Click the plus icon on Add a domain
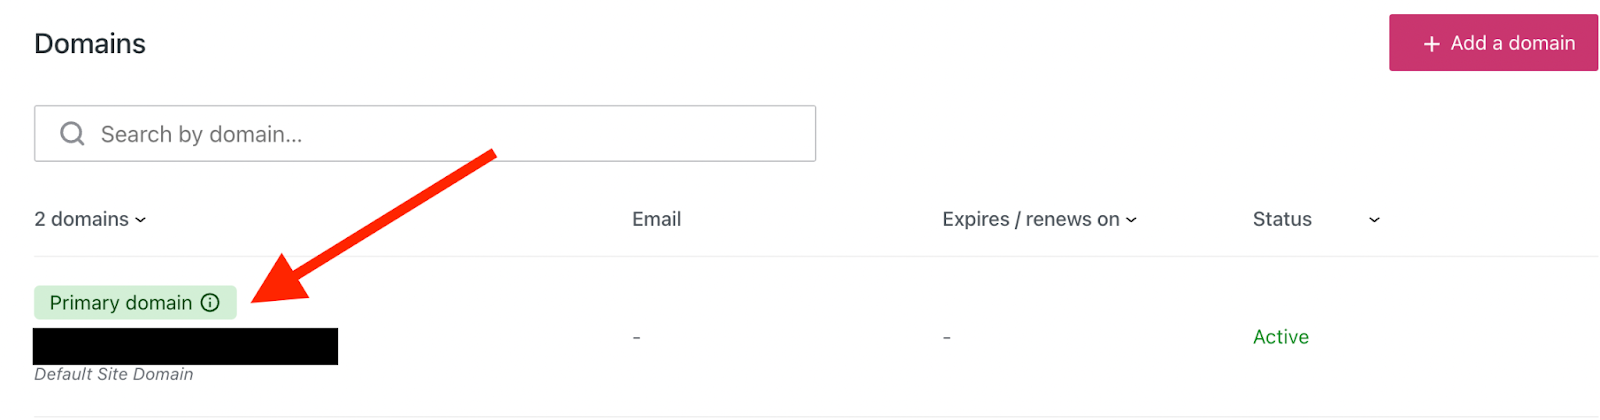Screen dimensions: 1600x420 click(1431, 44)
